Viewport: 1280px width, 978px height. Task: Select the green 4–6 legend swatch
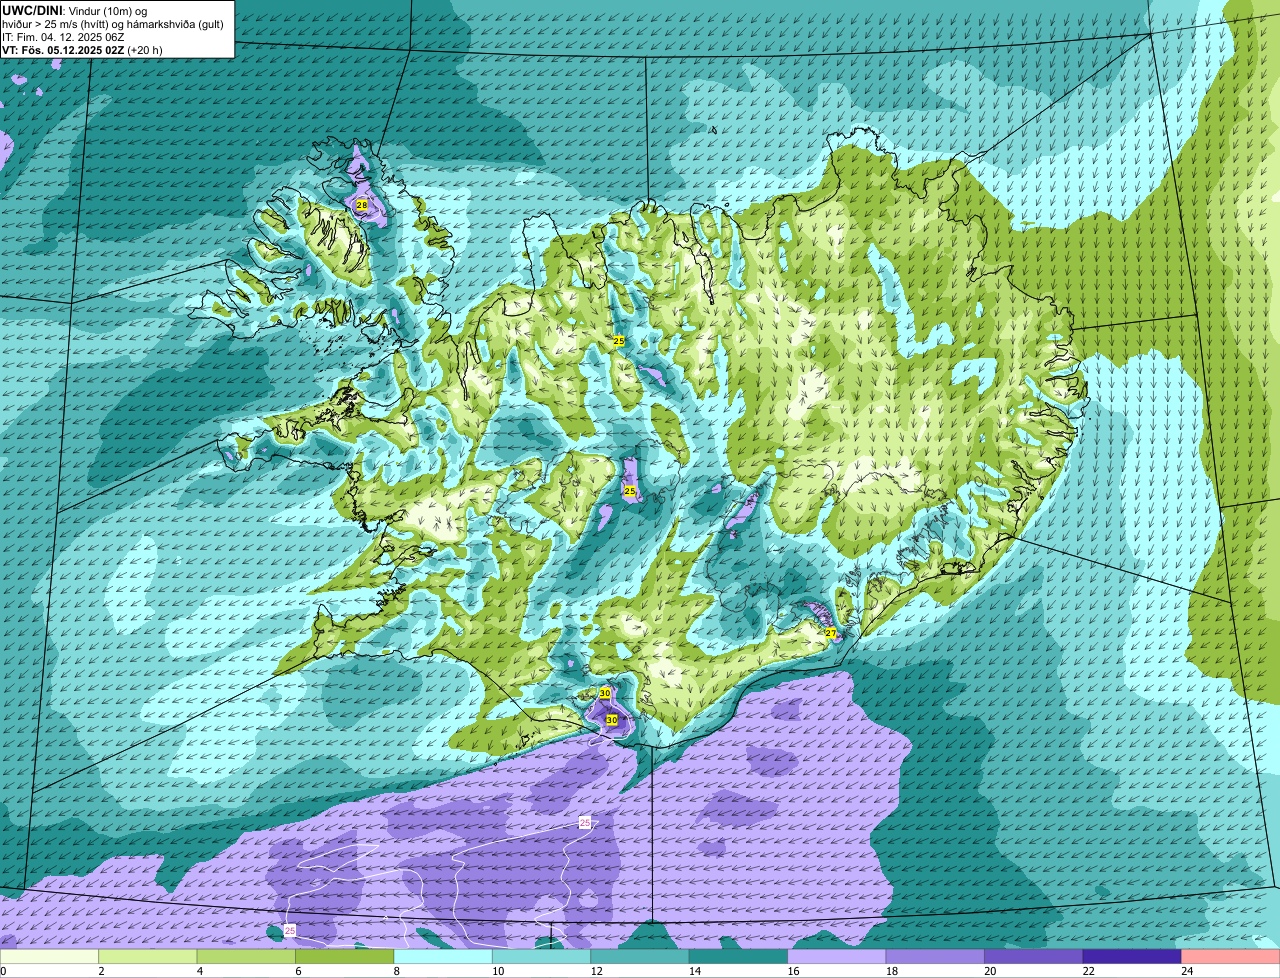coord(246,957)
